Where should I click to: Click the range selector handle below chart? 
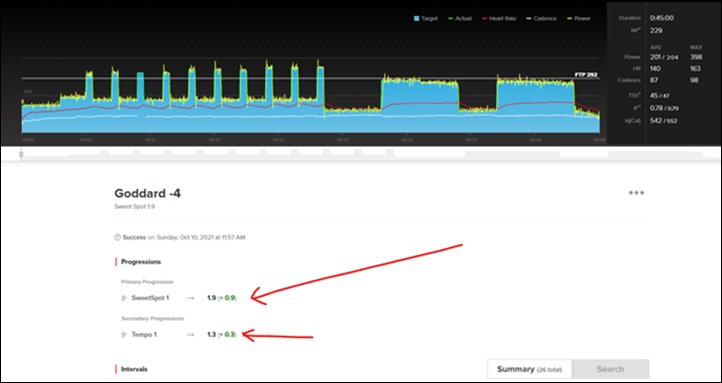(x=21, y=155)
